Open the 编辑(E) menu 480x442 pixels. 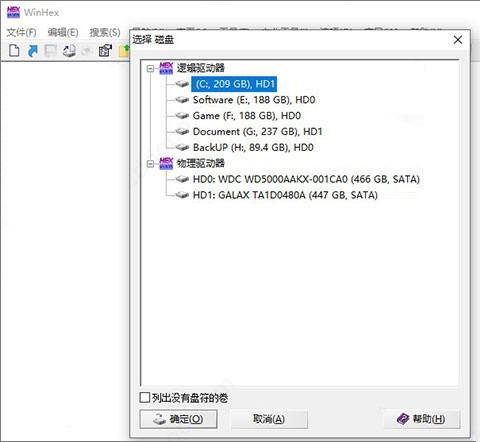tap(63, 32)
